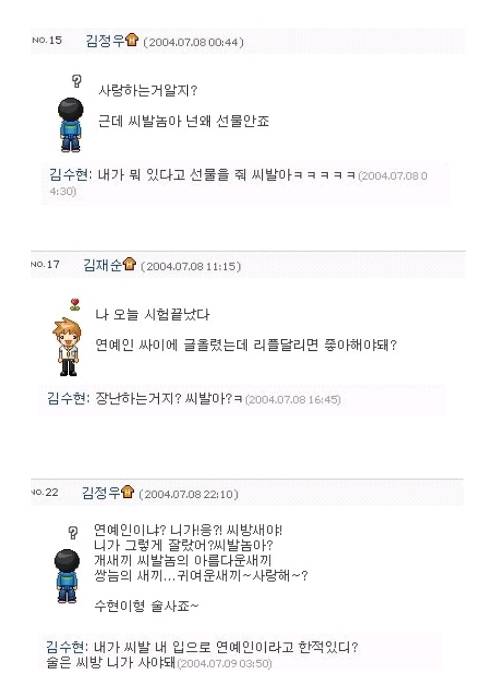This screenshot has width=492, height=681.
Task: Click the No.15 post number label
Action: point(47,40)
